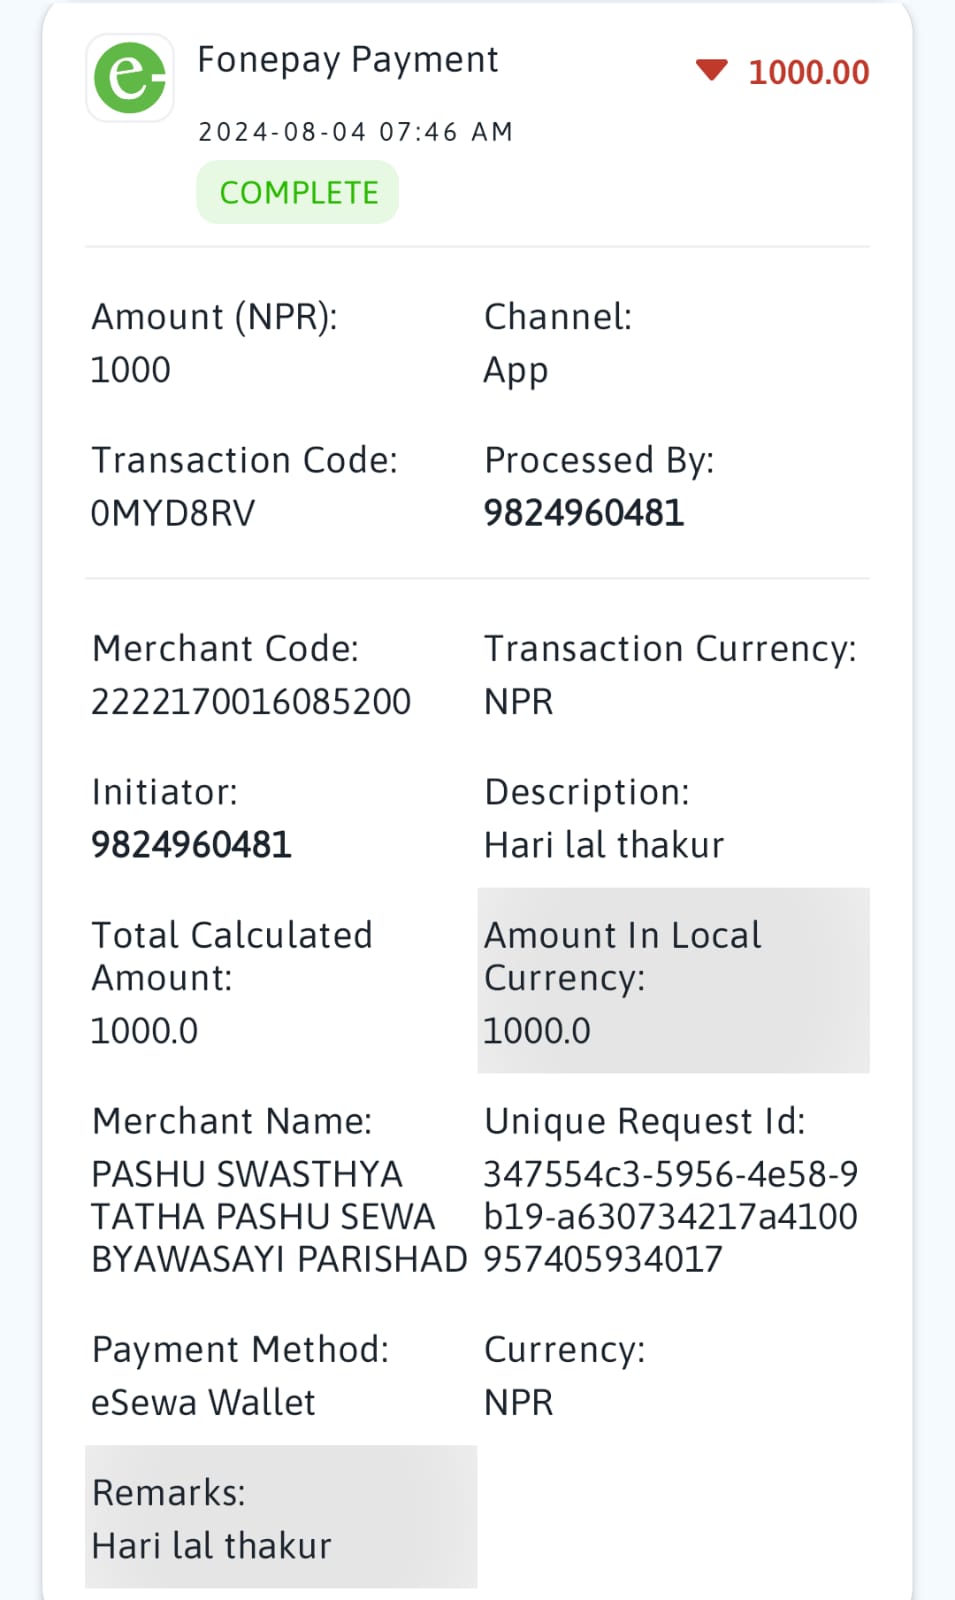Viewport: 955px width, 1600px height.
Task: Tap Payment Method eSewa Wallet
Action: click(203, 1402)
